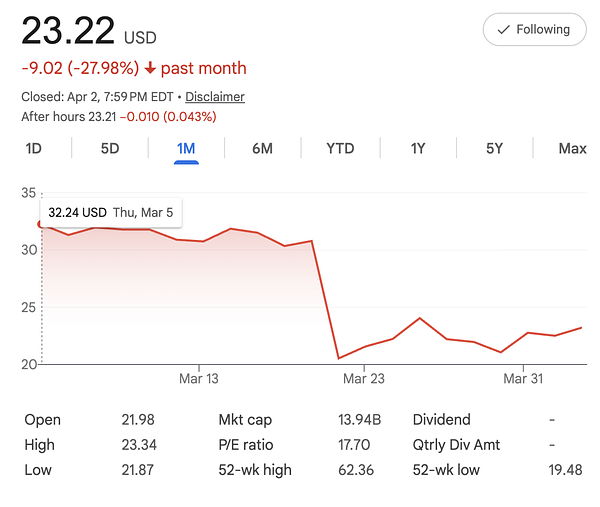The height and width of the screenshot is (507, 600).
Task: Click the Mkt cap label
Action: click(245, 420)
